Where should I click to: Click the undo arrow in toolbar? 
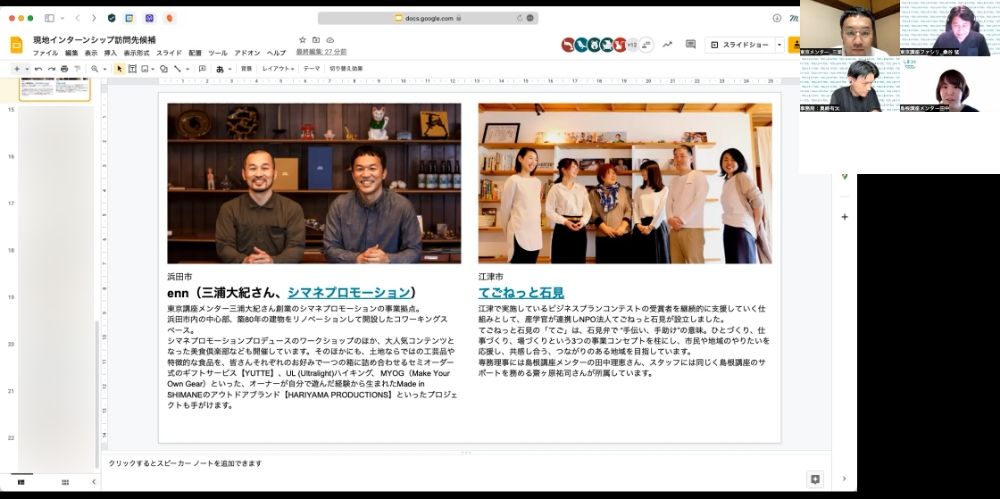tap(39, 69)
